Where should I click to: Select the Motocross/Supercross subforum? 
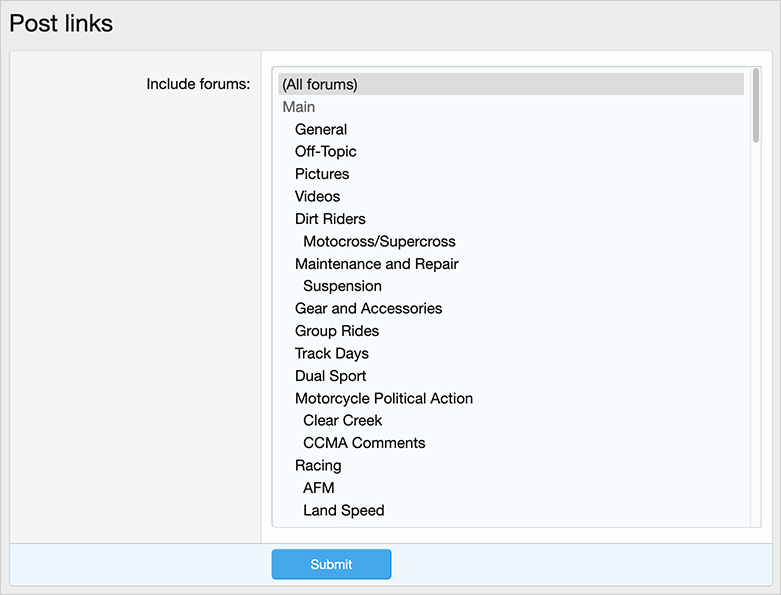point(379,241)
